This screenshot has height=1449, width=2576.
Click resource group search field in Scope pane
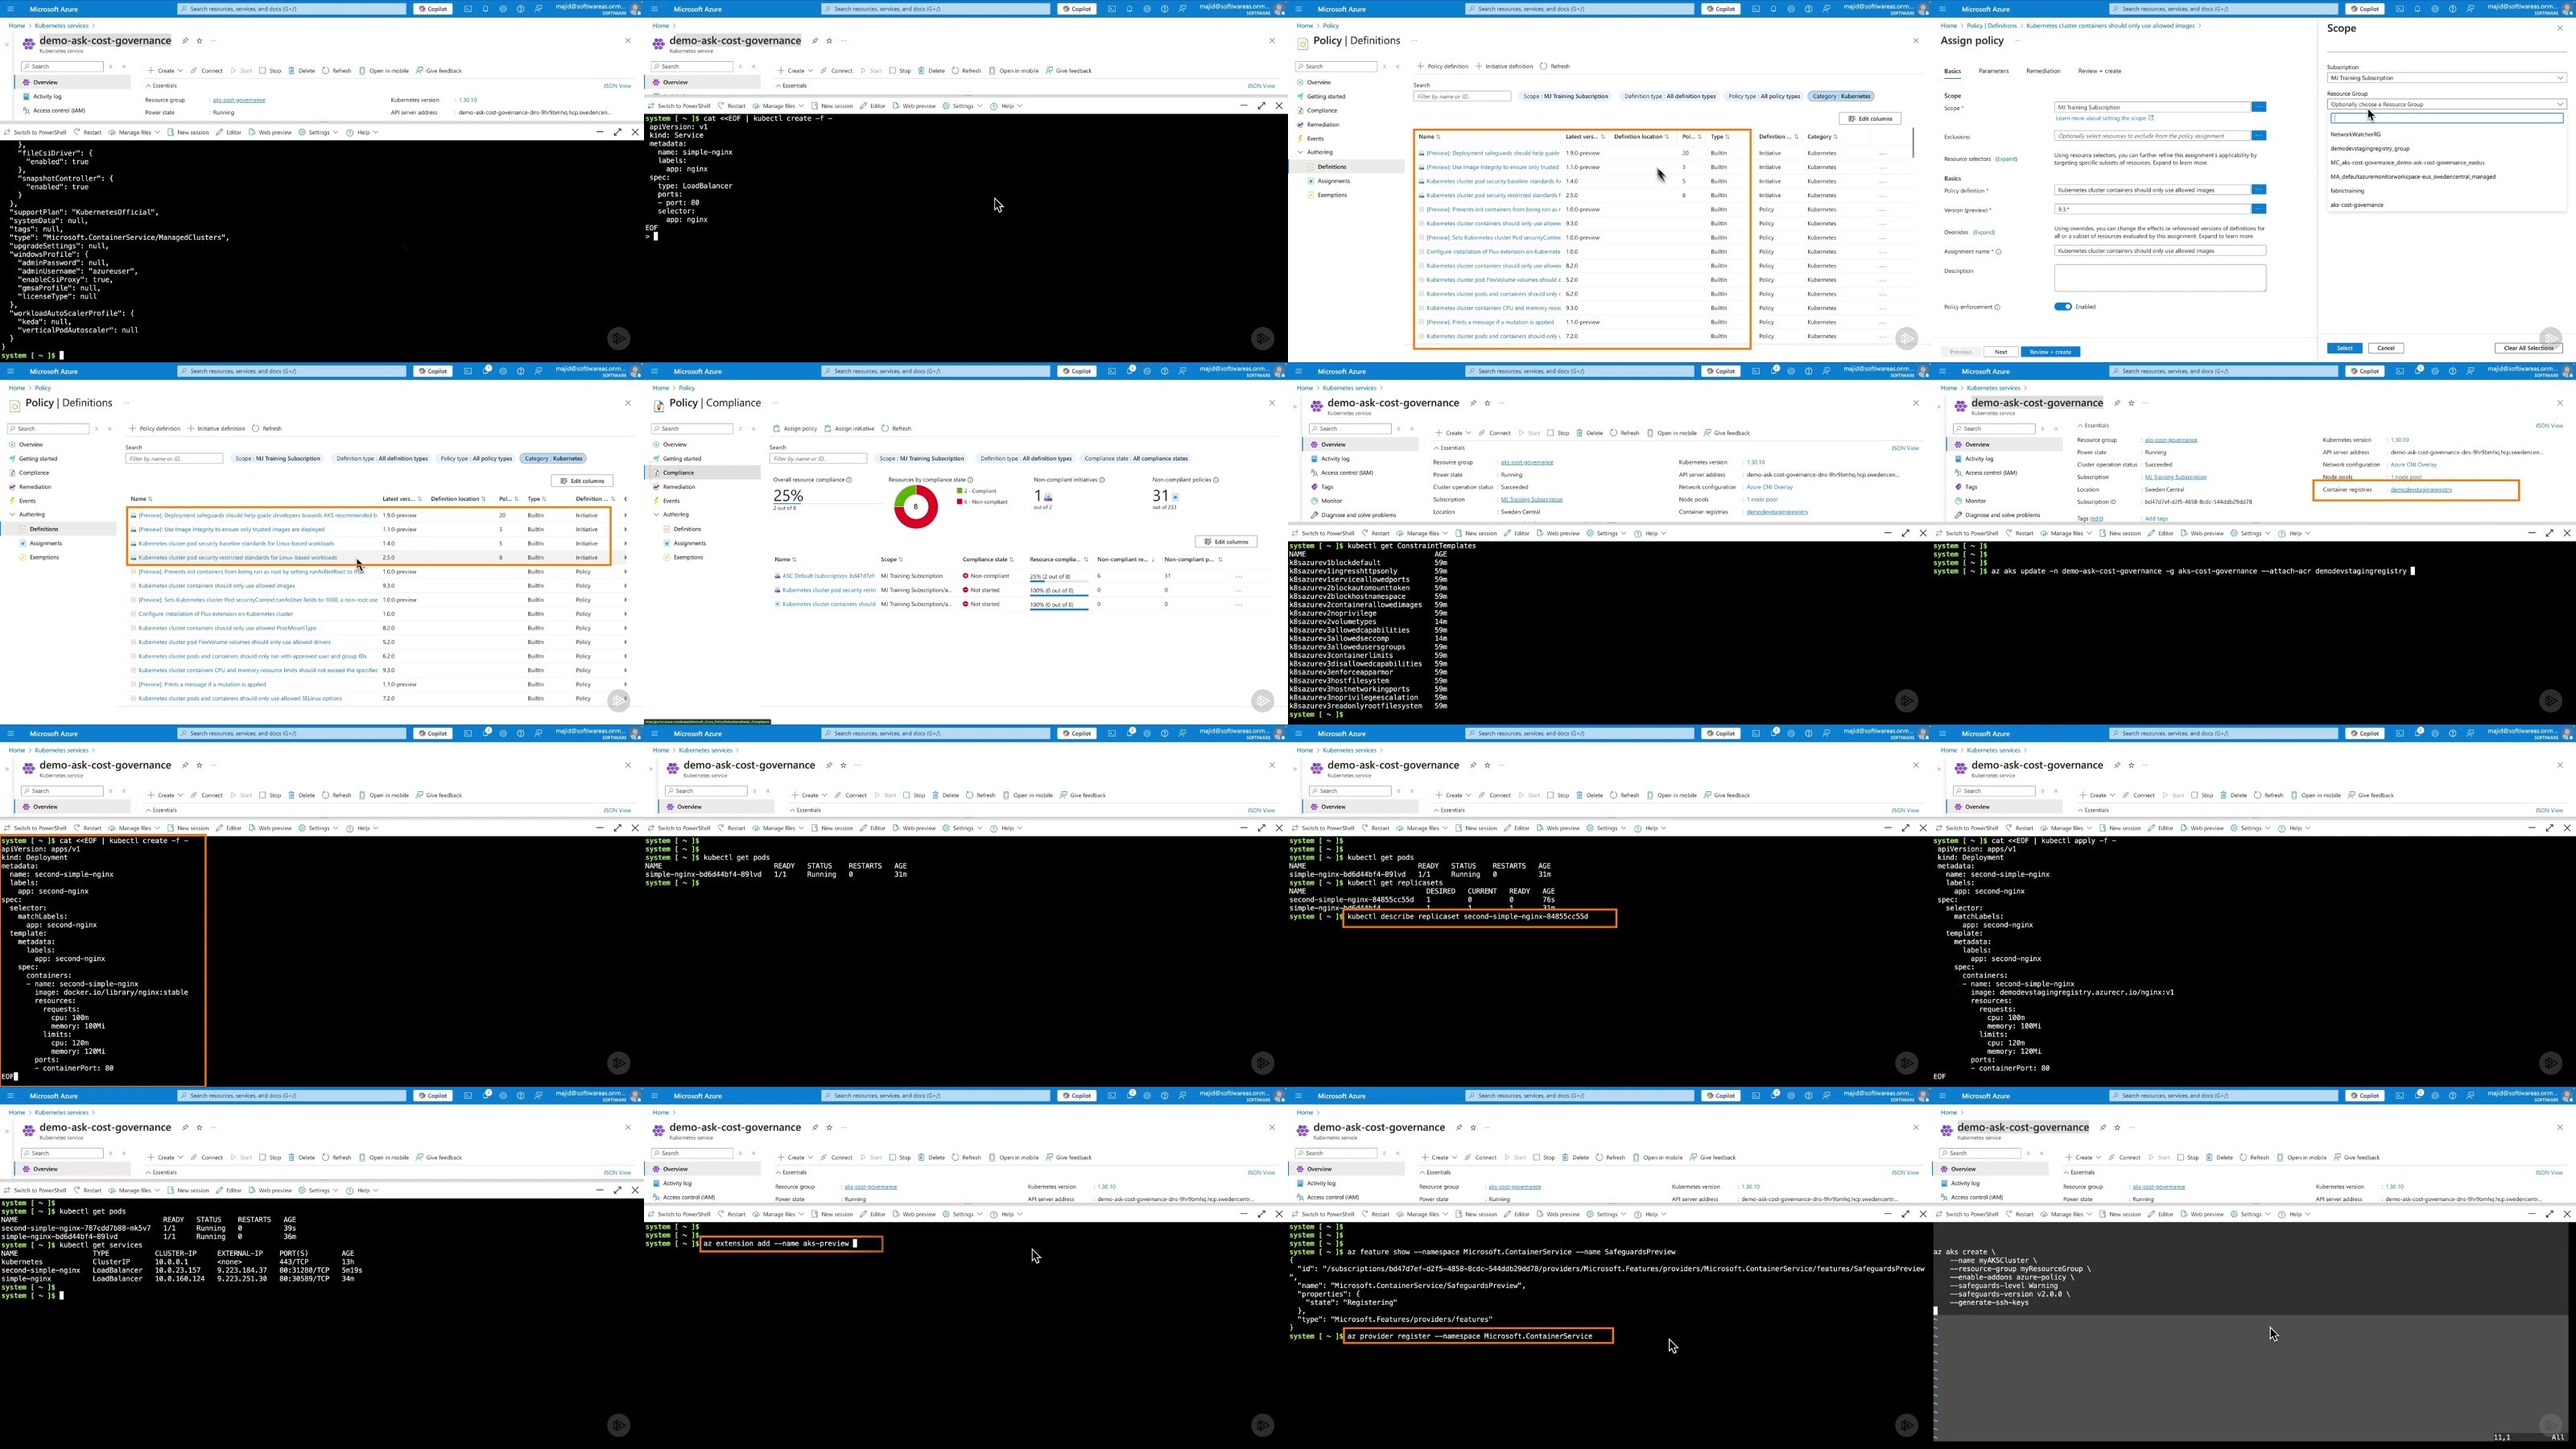click(2446, 118)
